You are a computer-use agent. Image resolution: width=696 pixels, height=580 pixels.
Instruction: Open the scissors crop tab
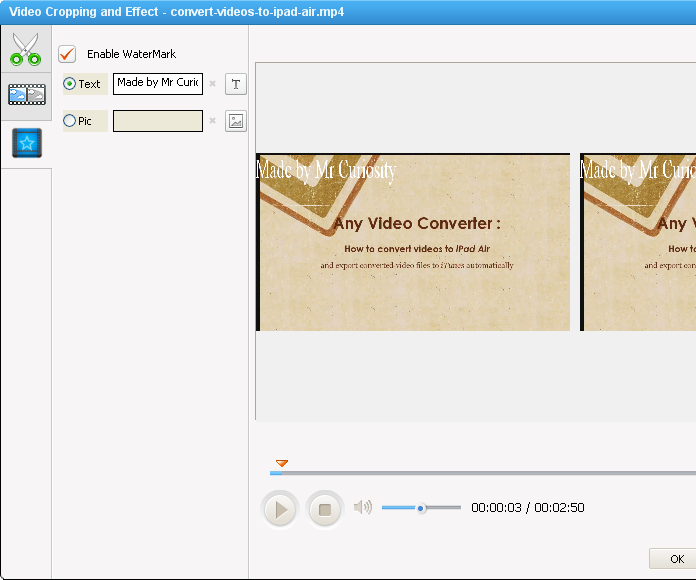[x=26, y=49]
